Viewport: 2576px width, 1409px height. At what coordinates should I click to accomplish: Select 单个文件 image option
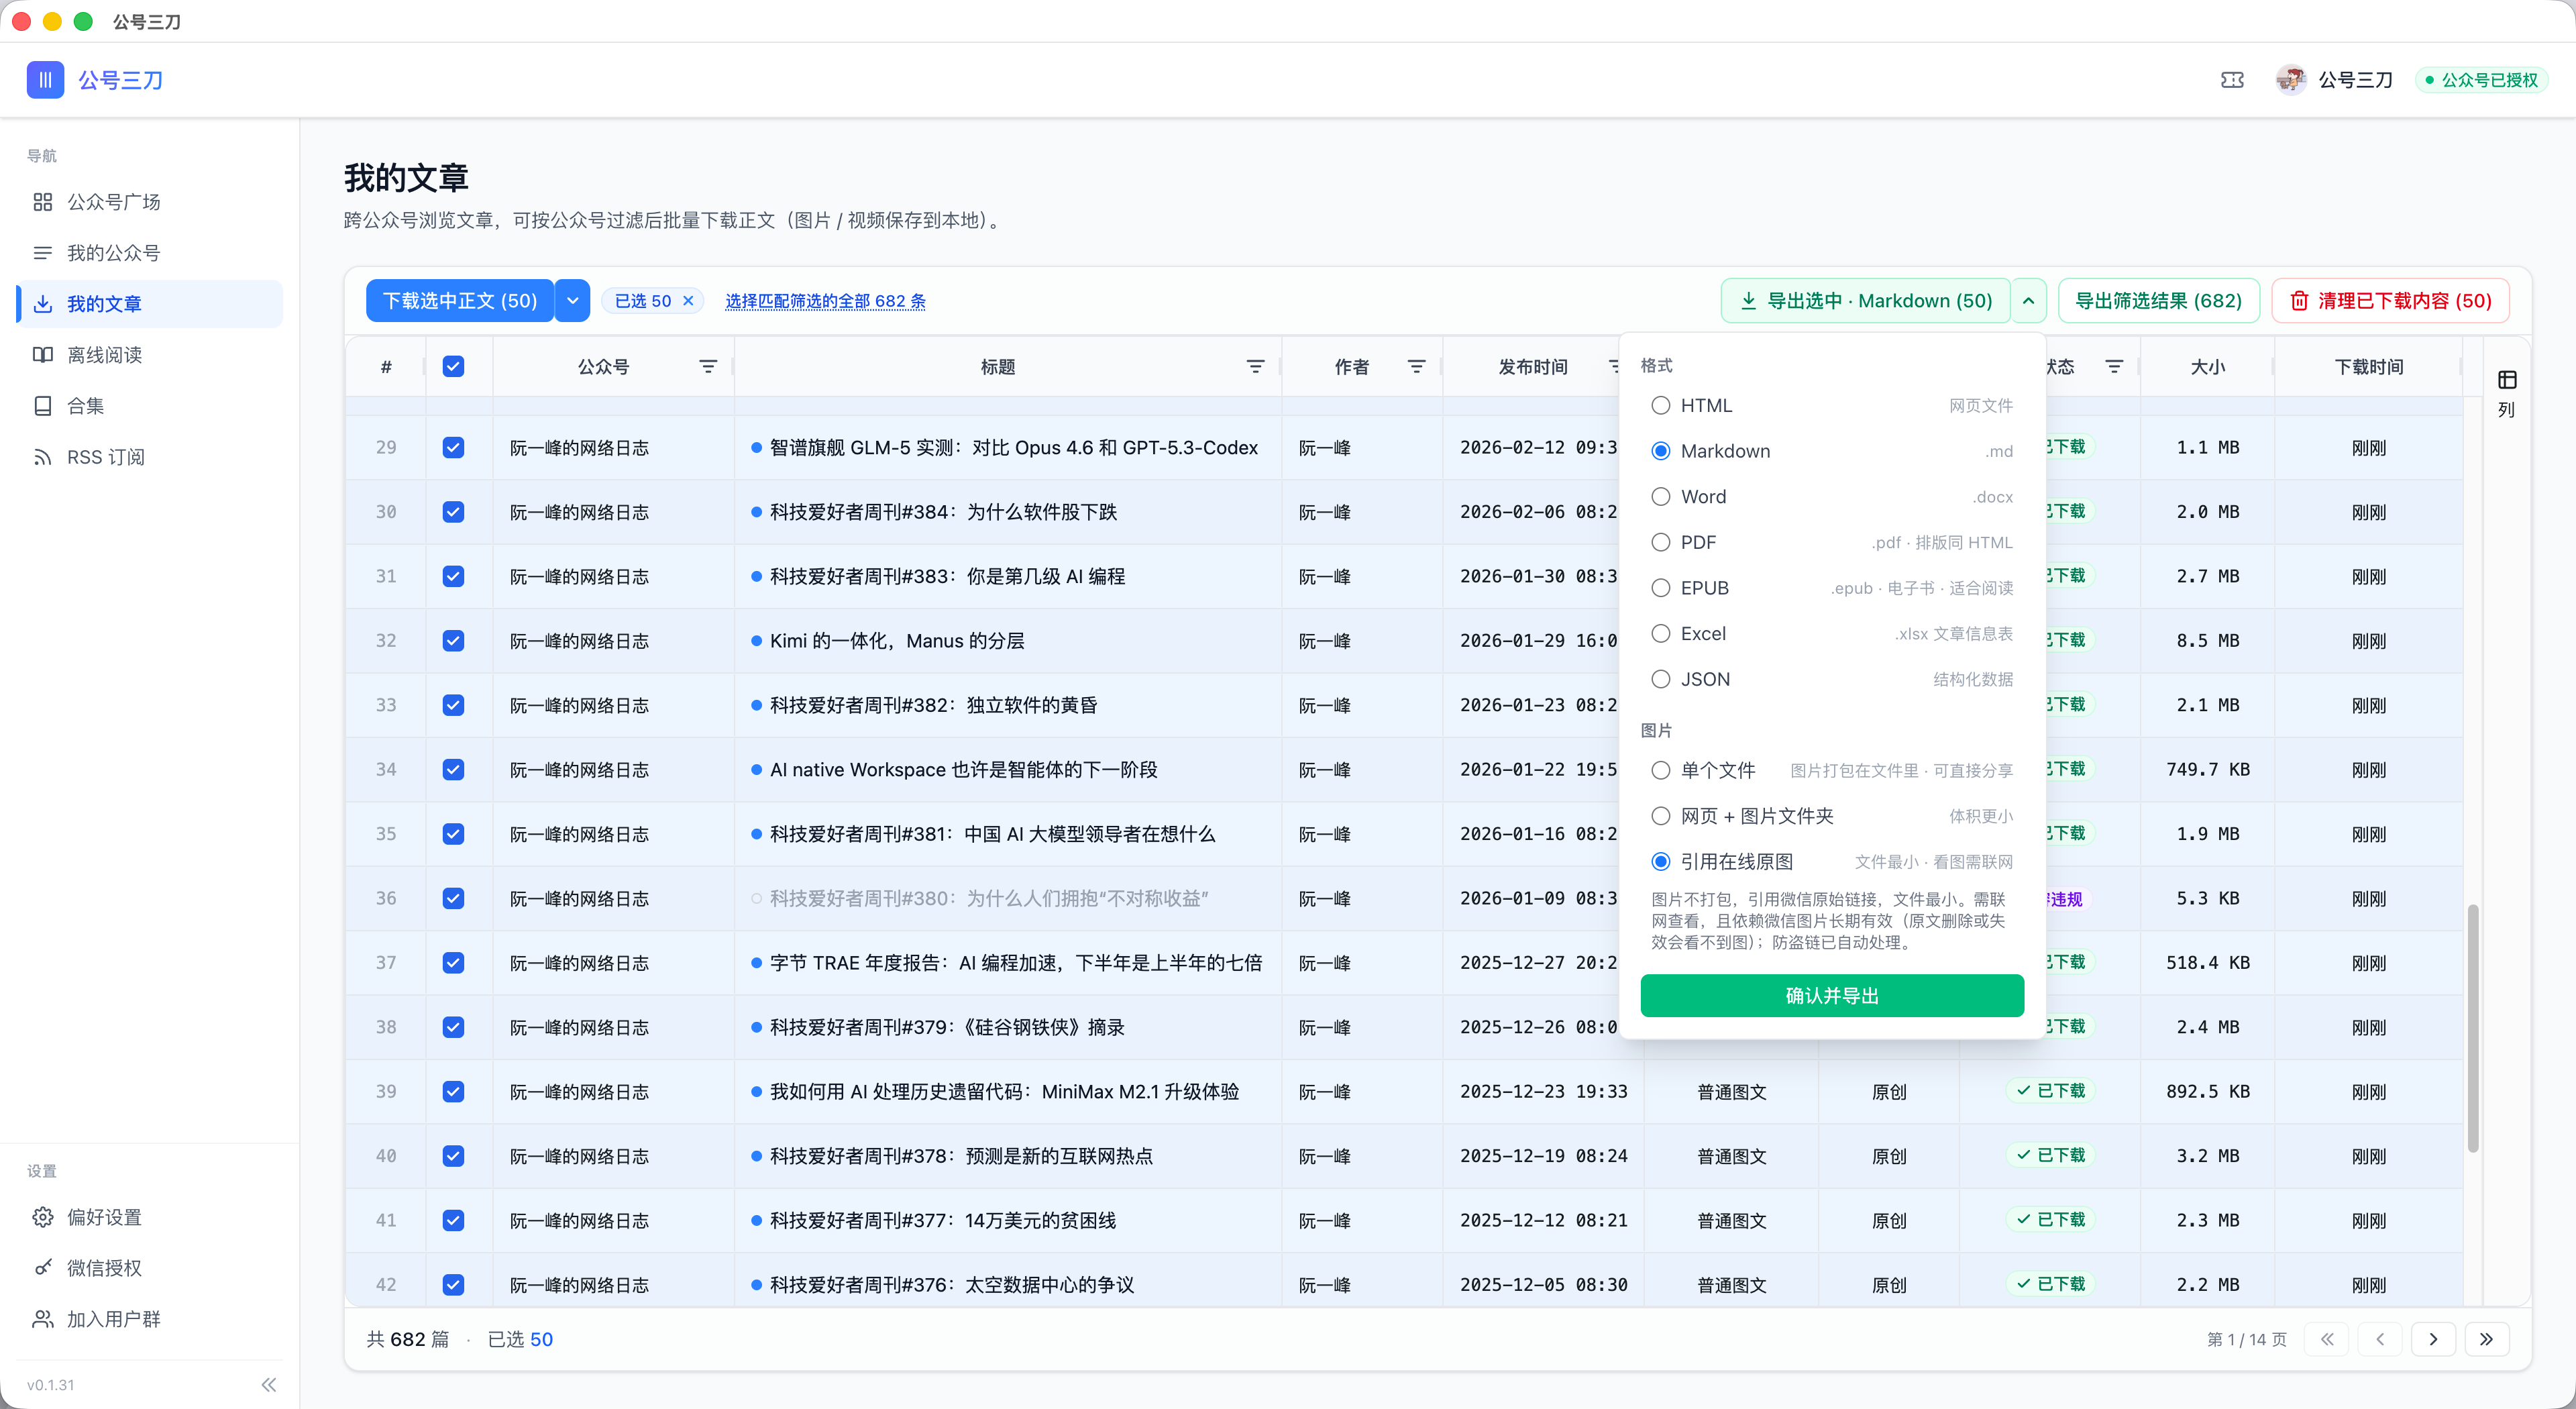1661,771
